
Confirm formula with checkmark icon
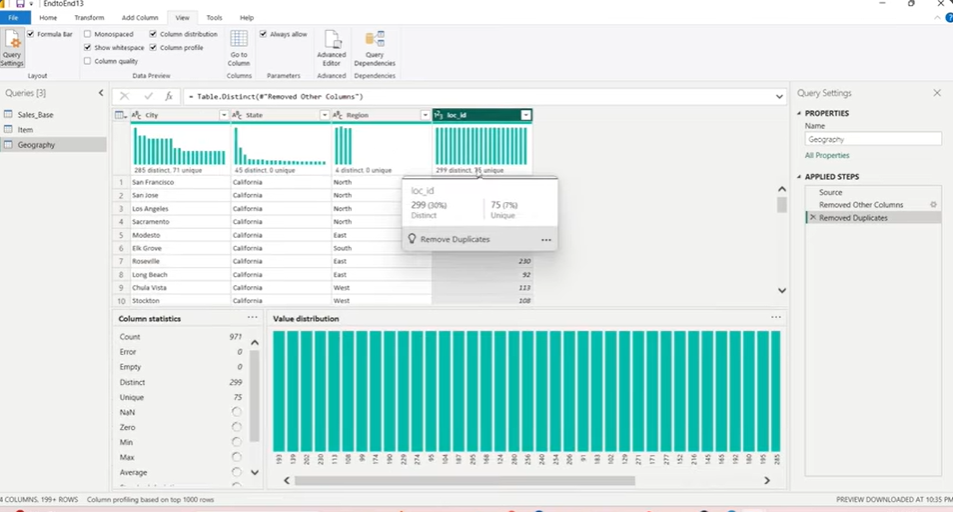[x=148, y=96]
